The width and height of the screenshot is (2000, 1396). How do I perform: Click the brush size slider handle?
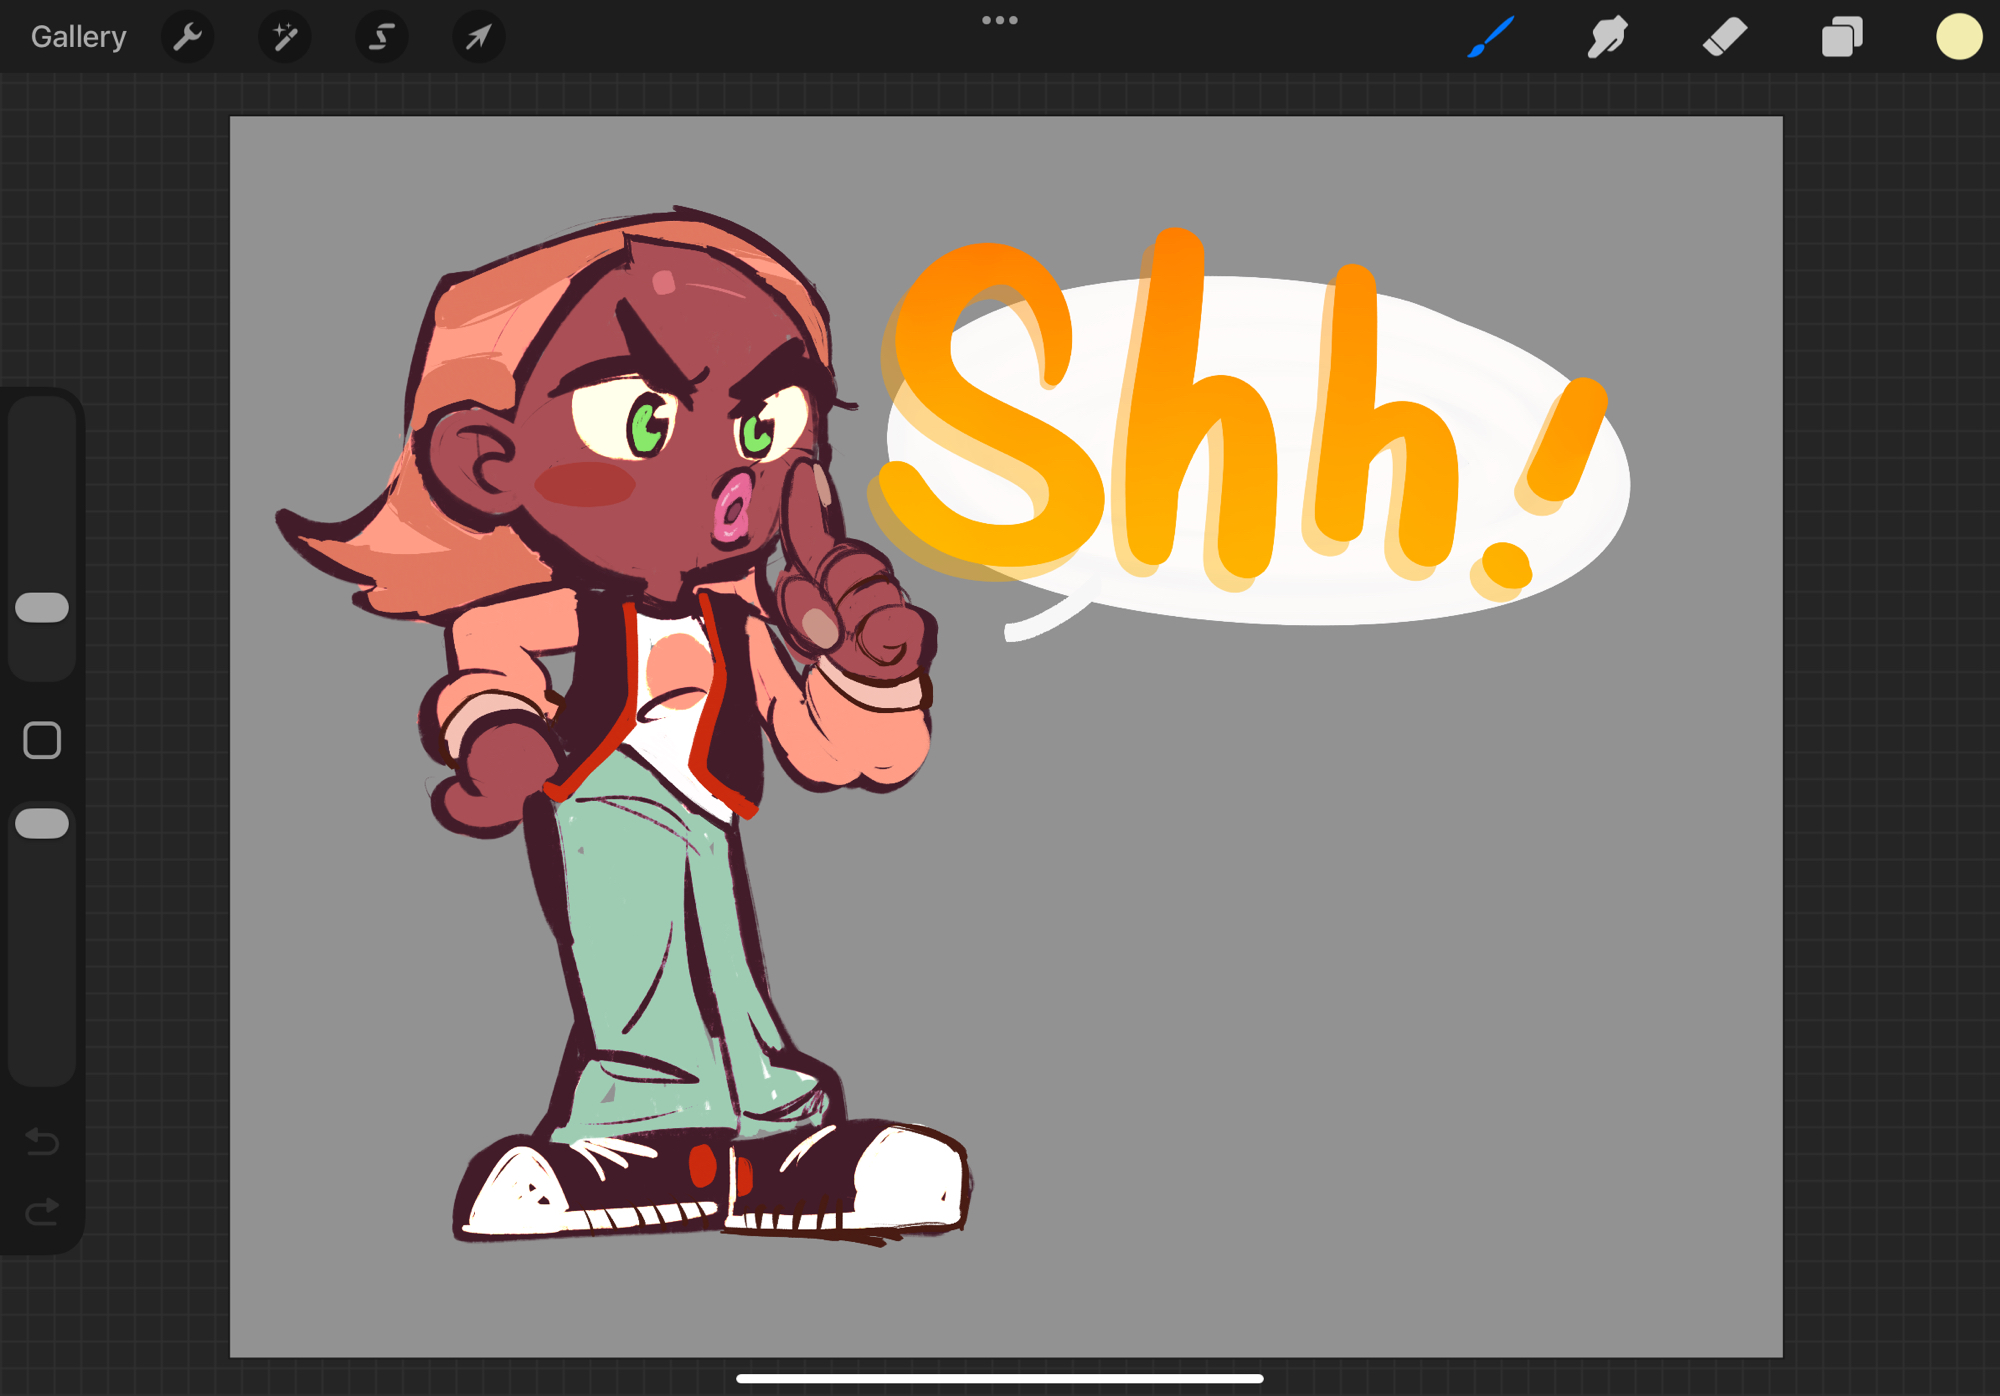tap(42, 607)
